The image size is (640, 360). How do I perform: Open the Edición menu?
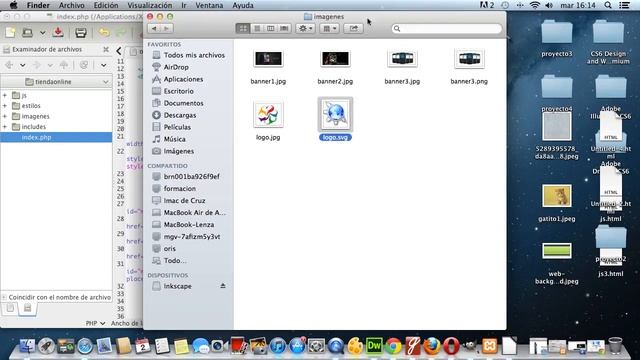[106, 5]
